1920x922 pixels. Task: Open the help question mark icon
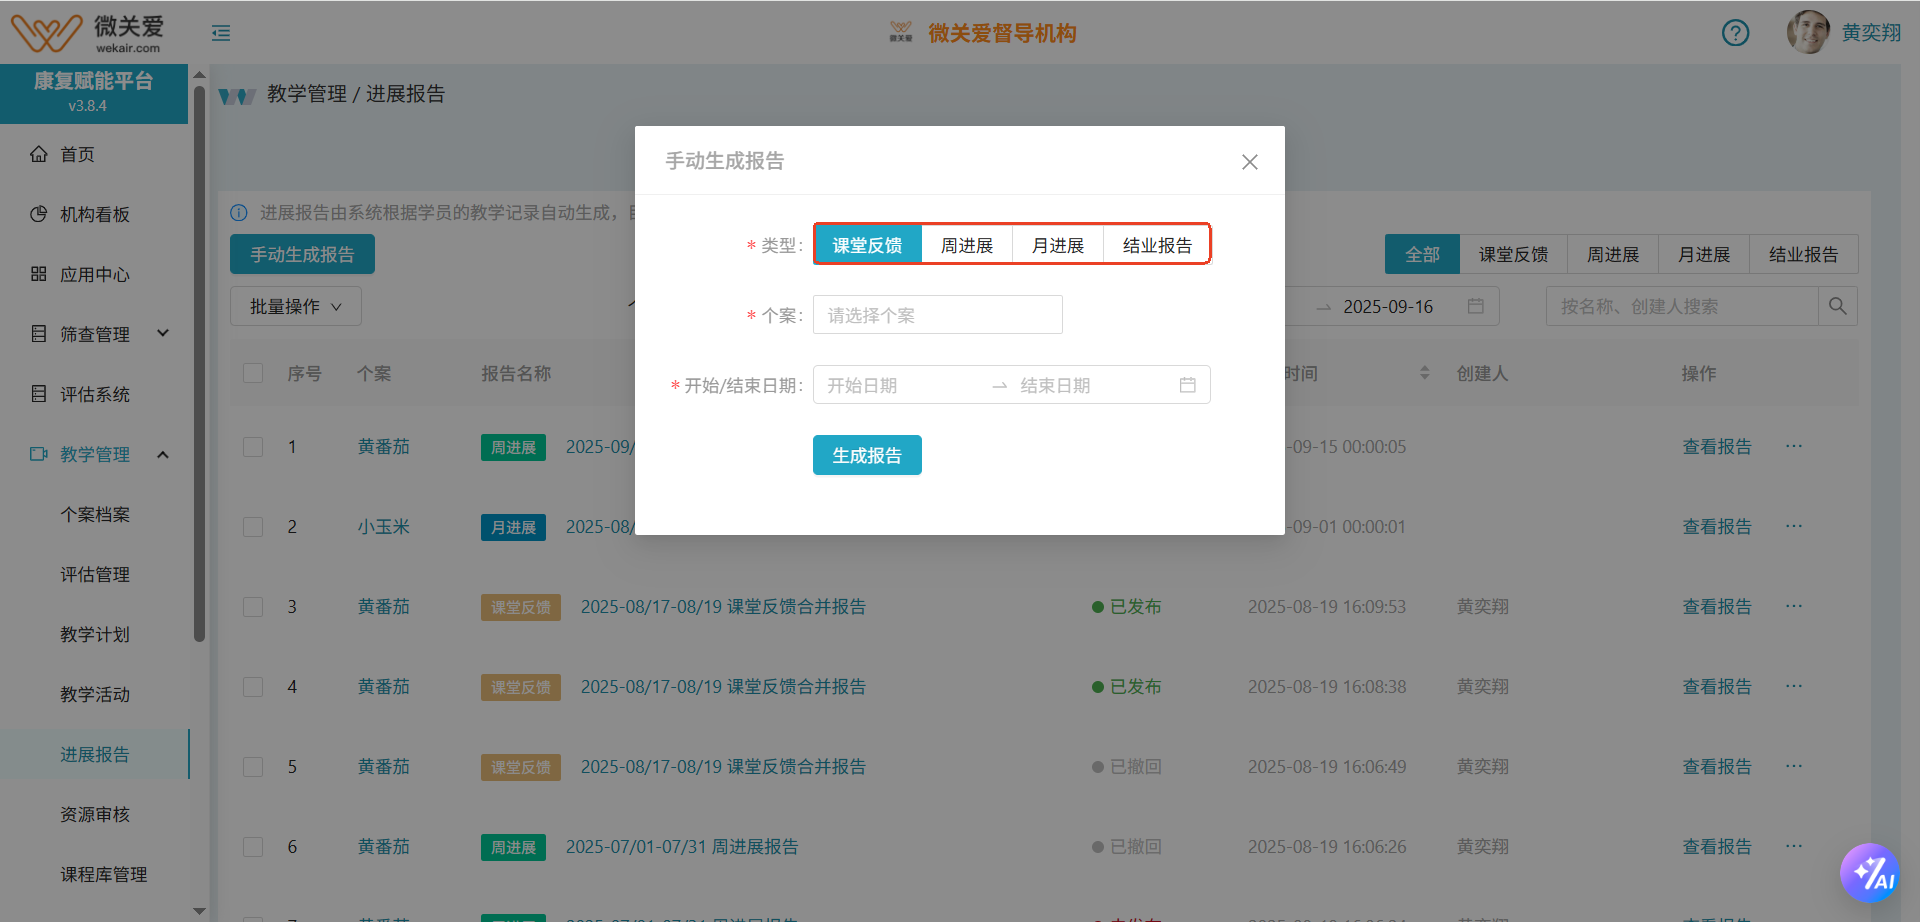pyautogui.click(x=1735, y=33)
